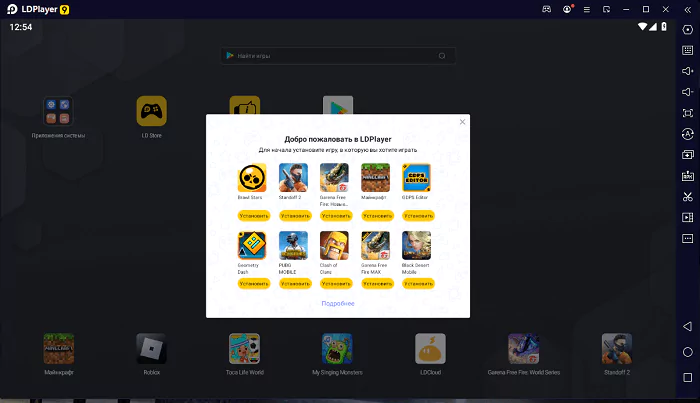Image resolution: width=700 pixels, height=403 pixels.
Task: Click the Android Back triangle button
Action: (x=688, y=326)
